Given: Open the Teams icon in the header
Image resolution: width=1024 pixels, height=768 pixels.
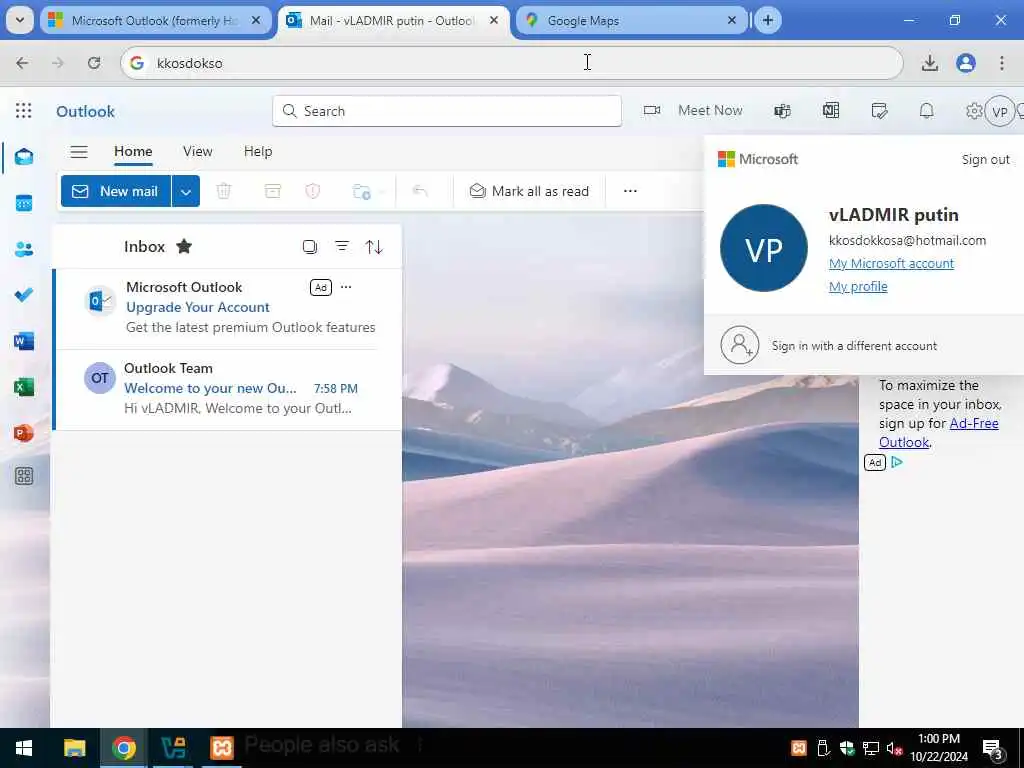Looking at the screenshot, I should coord(782,111).
